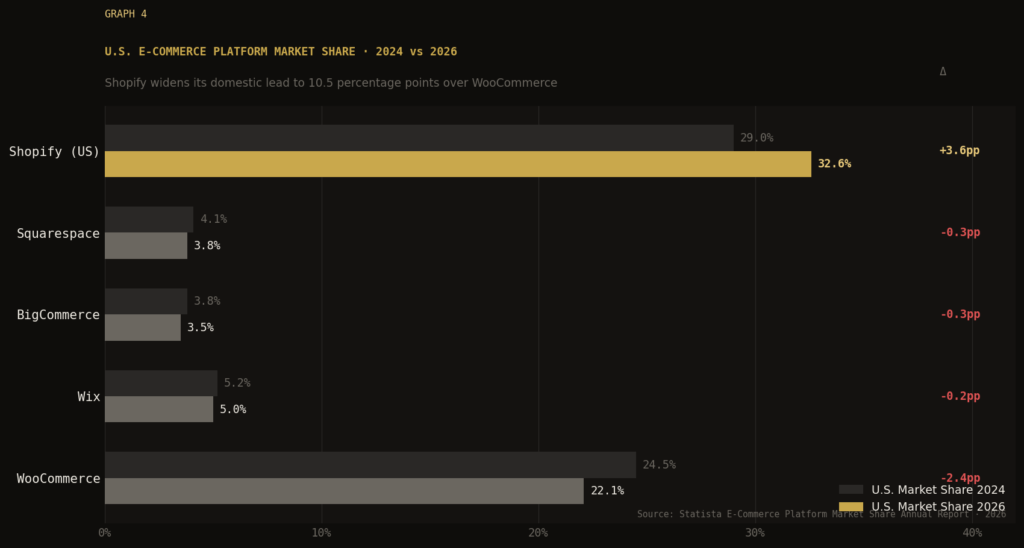Click the 5.2% value label
Viewport: 1024px width, 548px height.
click(237, 383)
